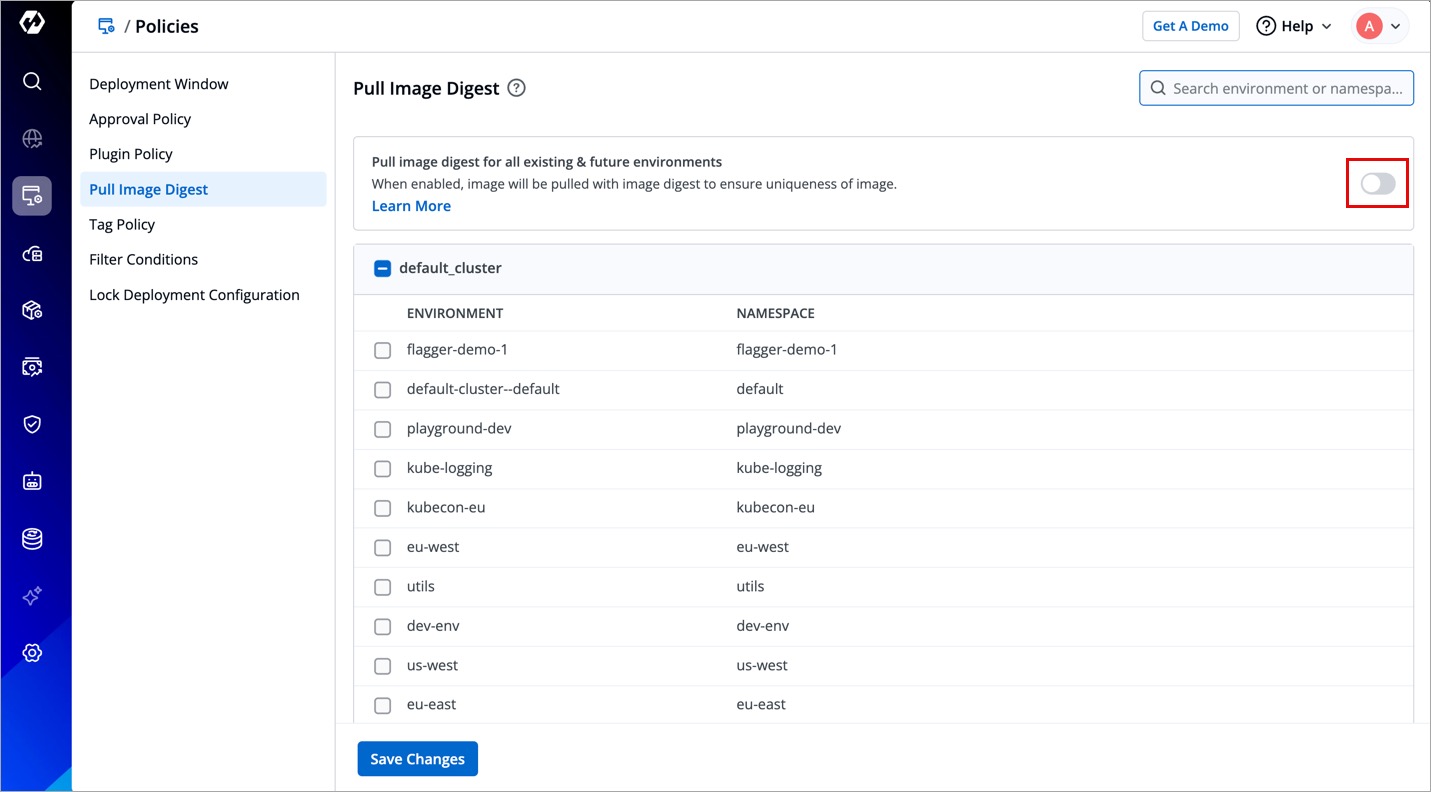The image size is (1431, 792).
Task: Open the Deployment Window policy section
Action: (x=159, y=84)
